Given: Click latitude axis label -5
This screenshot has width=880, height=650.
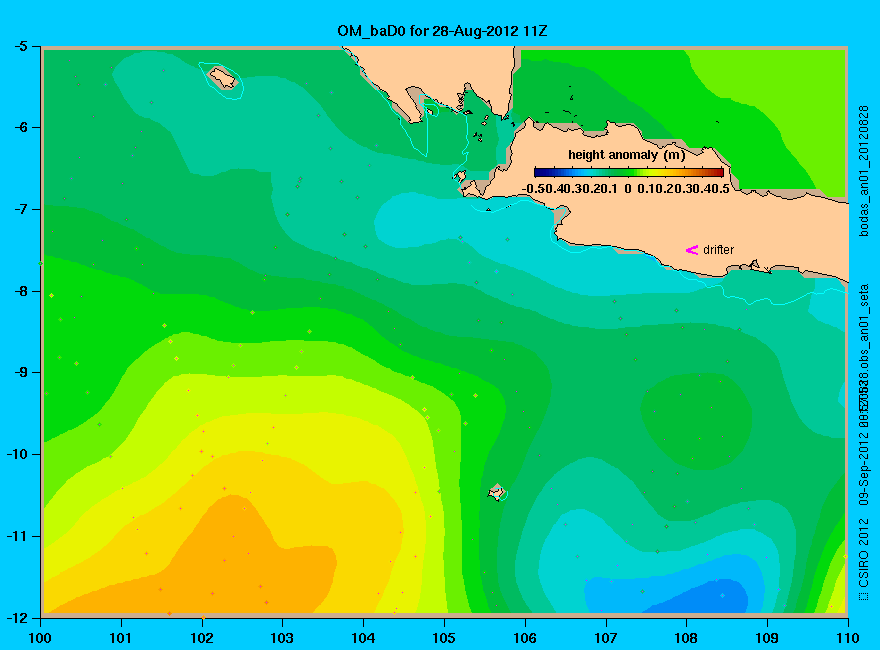Looking at the screenshot, I should click(x=20, y=47).
